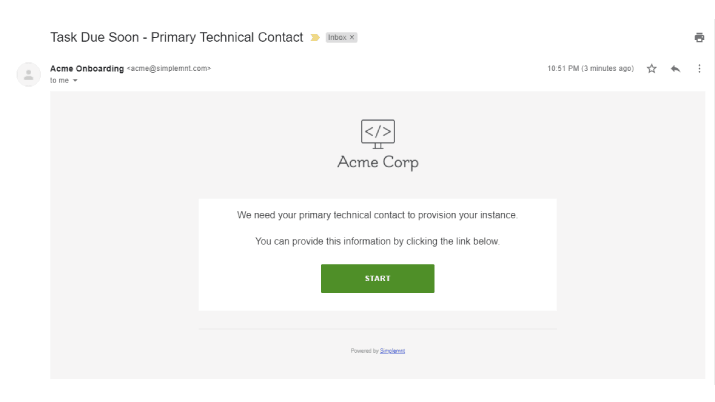Click the acme@simplemnt.com sender address
The width and height of the screenshot is (715, 402).
click(x=169, y=68)
